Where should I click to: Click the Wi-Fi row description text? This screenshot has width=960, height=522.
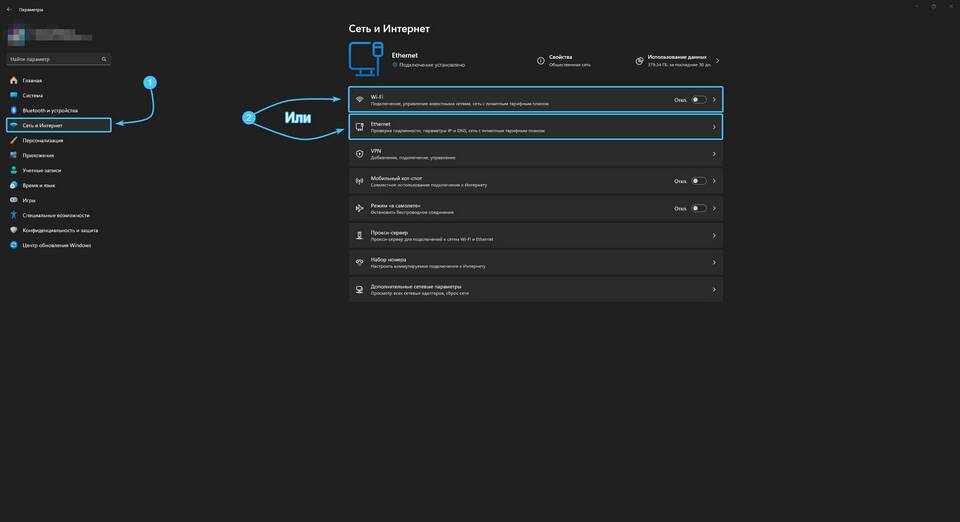(459, 104)
